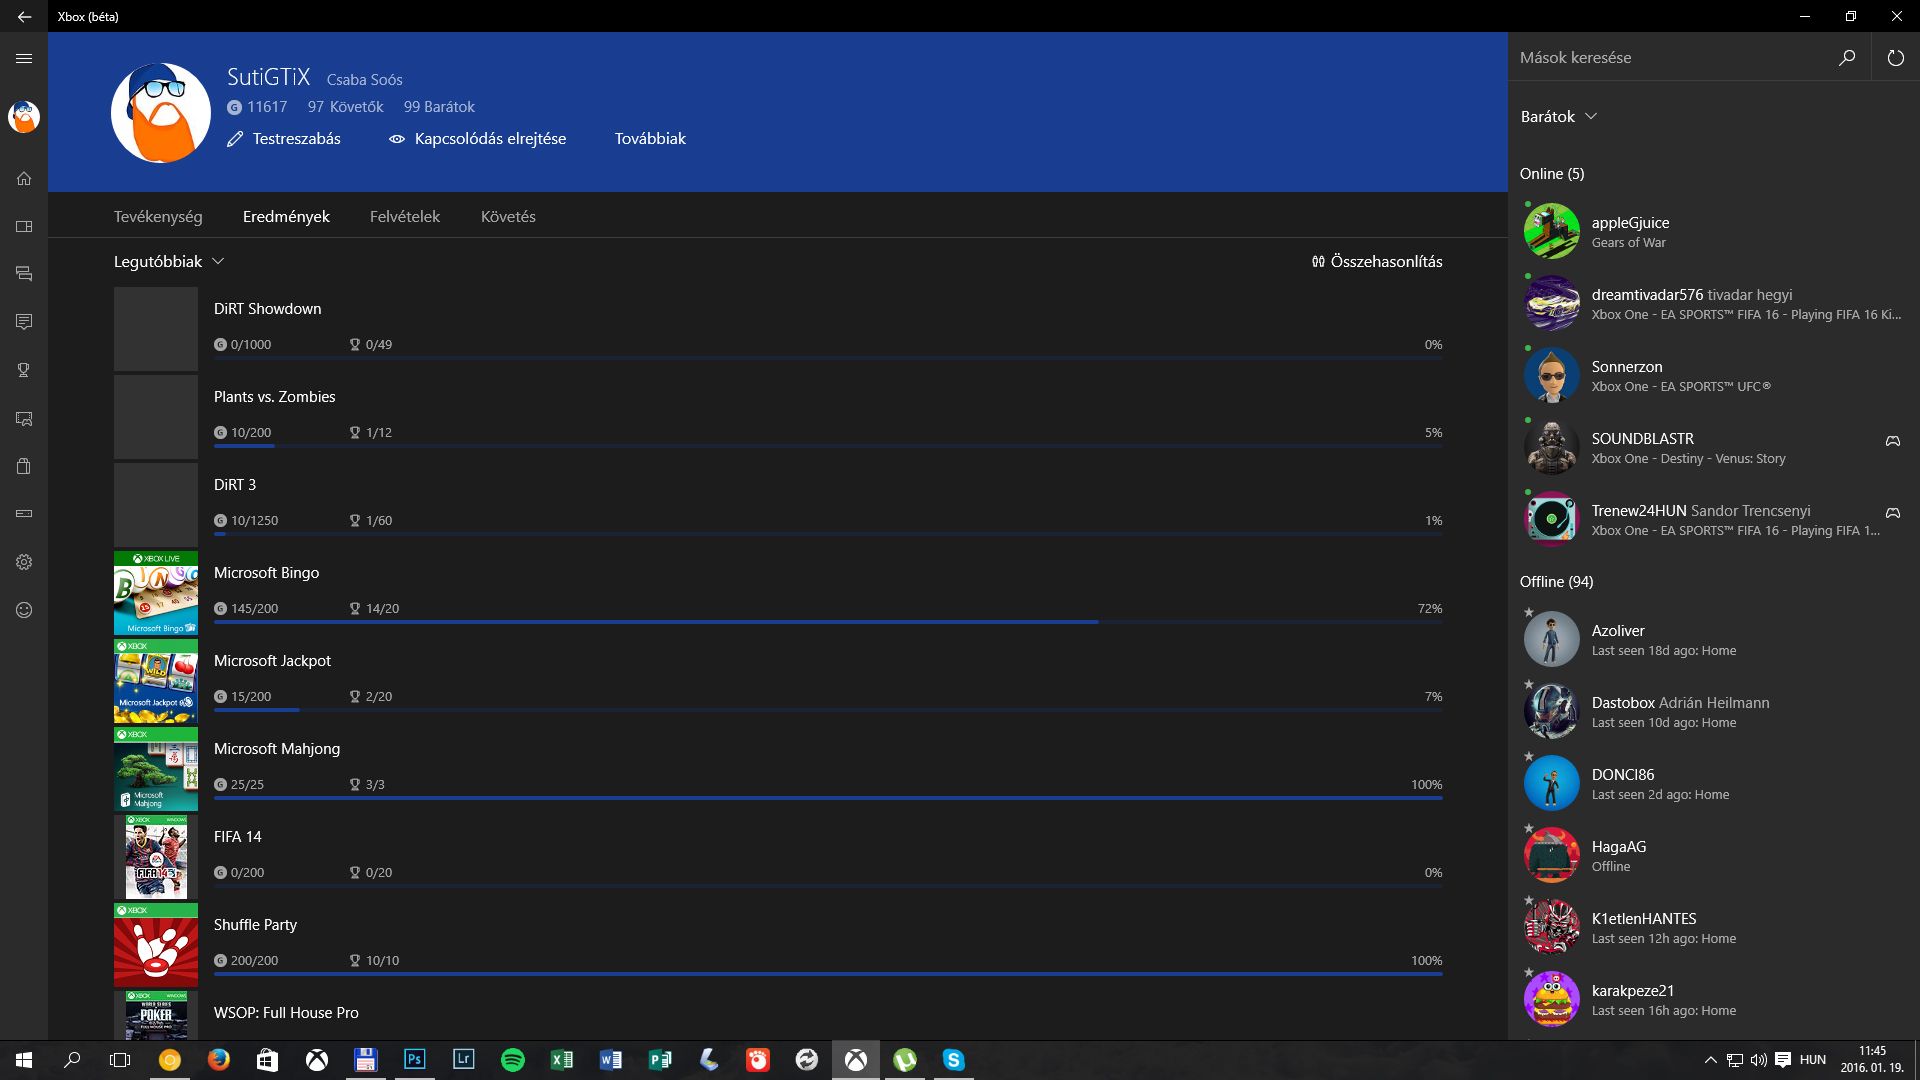Expand the Barátok filter dropdown
The height and width of the screenshot is (1080, 1920).
[1558, 117]
